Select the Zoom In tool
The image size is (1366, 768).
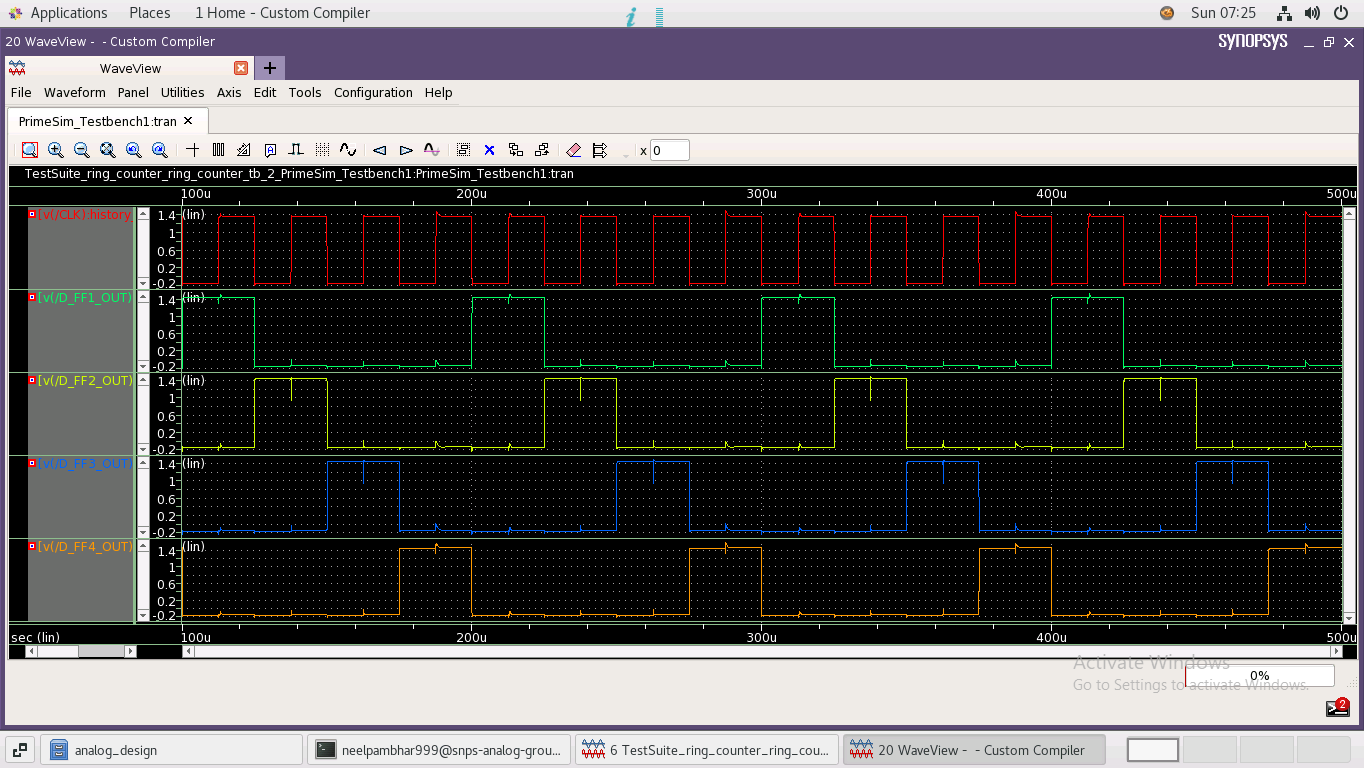55,150
